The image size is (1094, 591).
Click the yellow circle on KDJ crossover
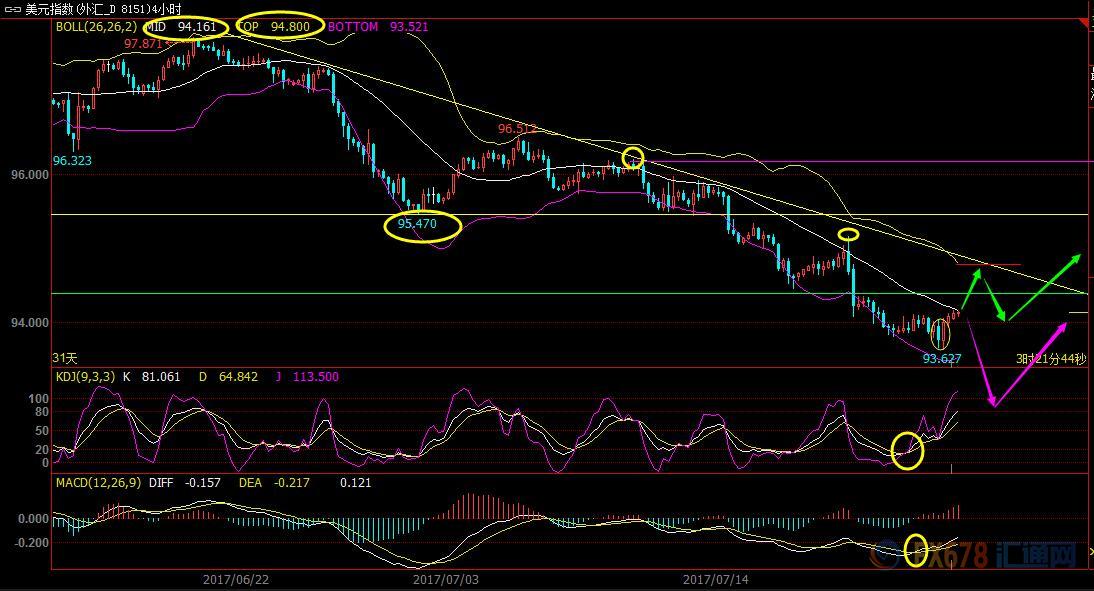click(x=908, y=450)
